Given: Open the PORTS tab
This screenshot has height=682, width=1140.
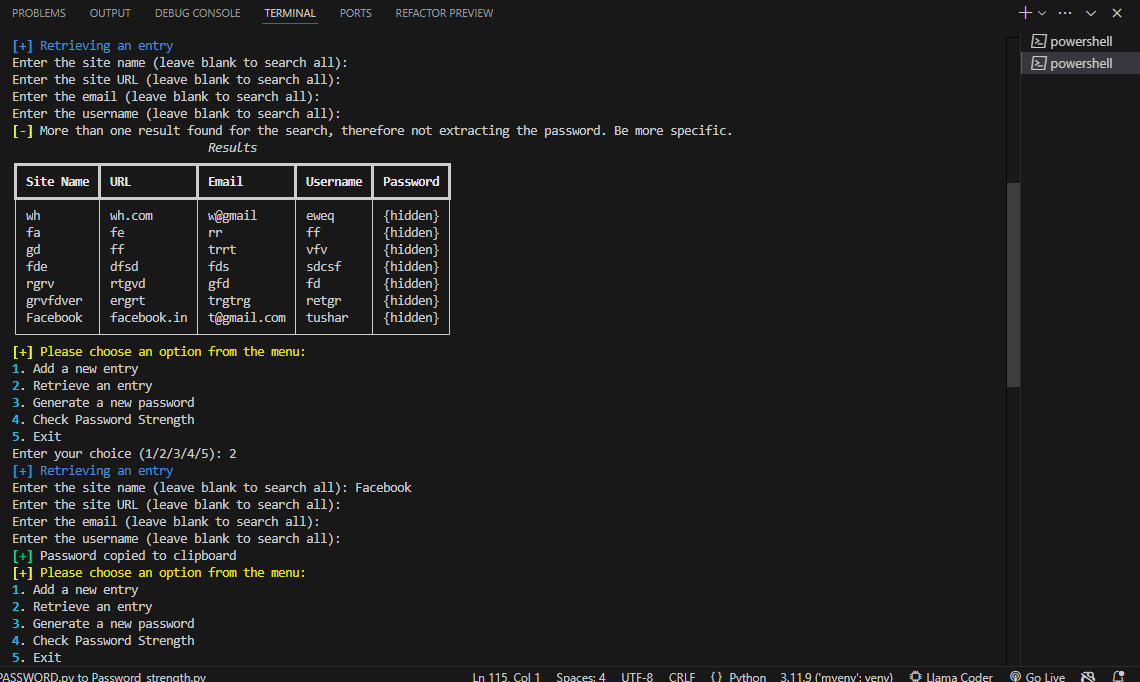Looking at the screenshot, I should coord(356,13).
